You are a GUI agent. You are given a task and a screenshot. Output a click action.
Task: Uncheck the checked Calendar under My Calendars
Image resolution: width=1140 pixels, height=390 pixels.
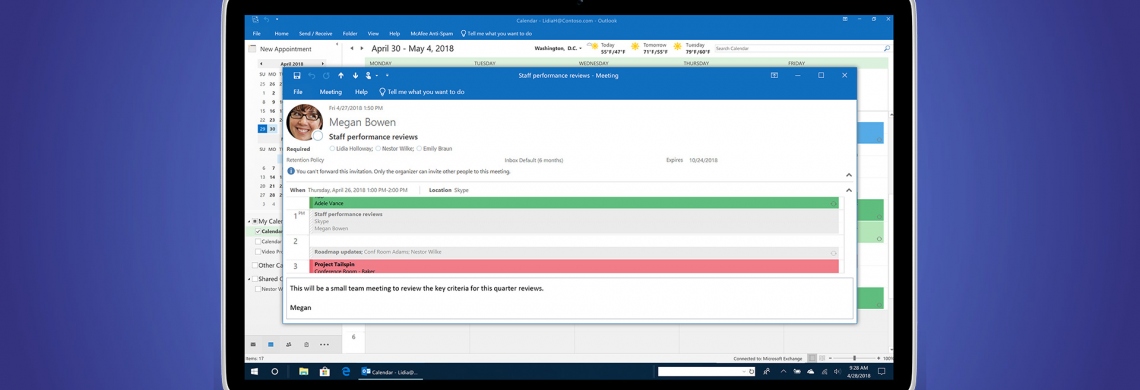coord(258,231)
